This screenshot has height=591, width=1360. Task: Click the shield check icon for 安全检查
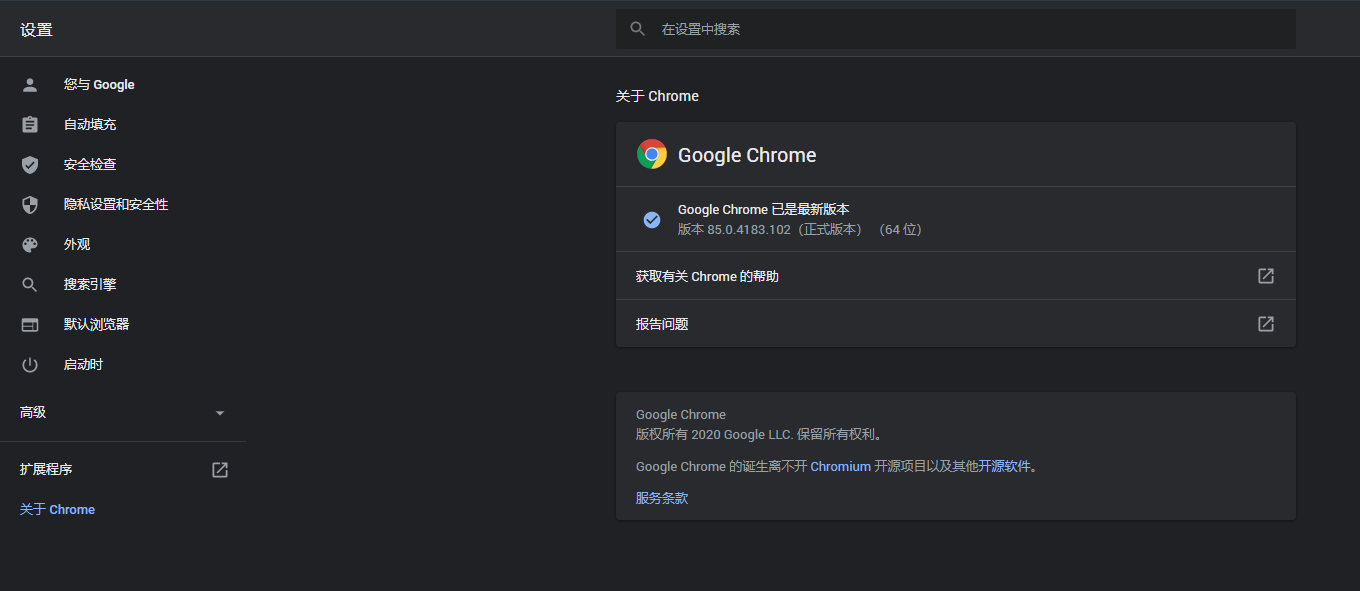pos(30,165)
